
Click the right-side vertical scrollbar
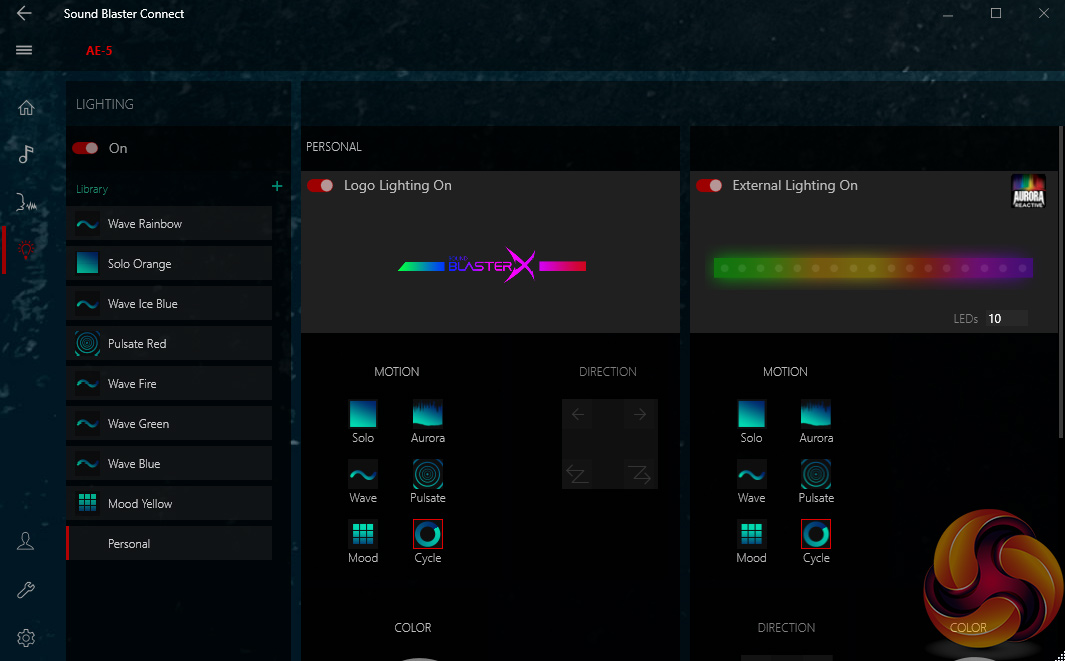coord(1062,282)
